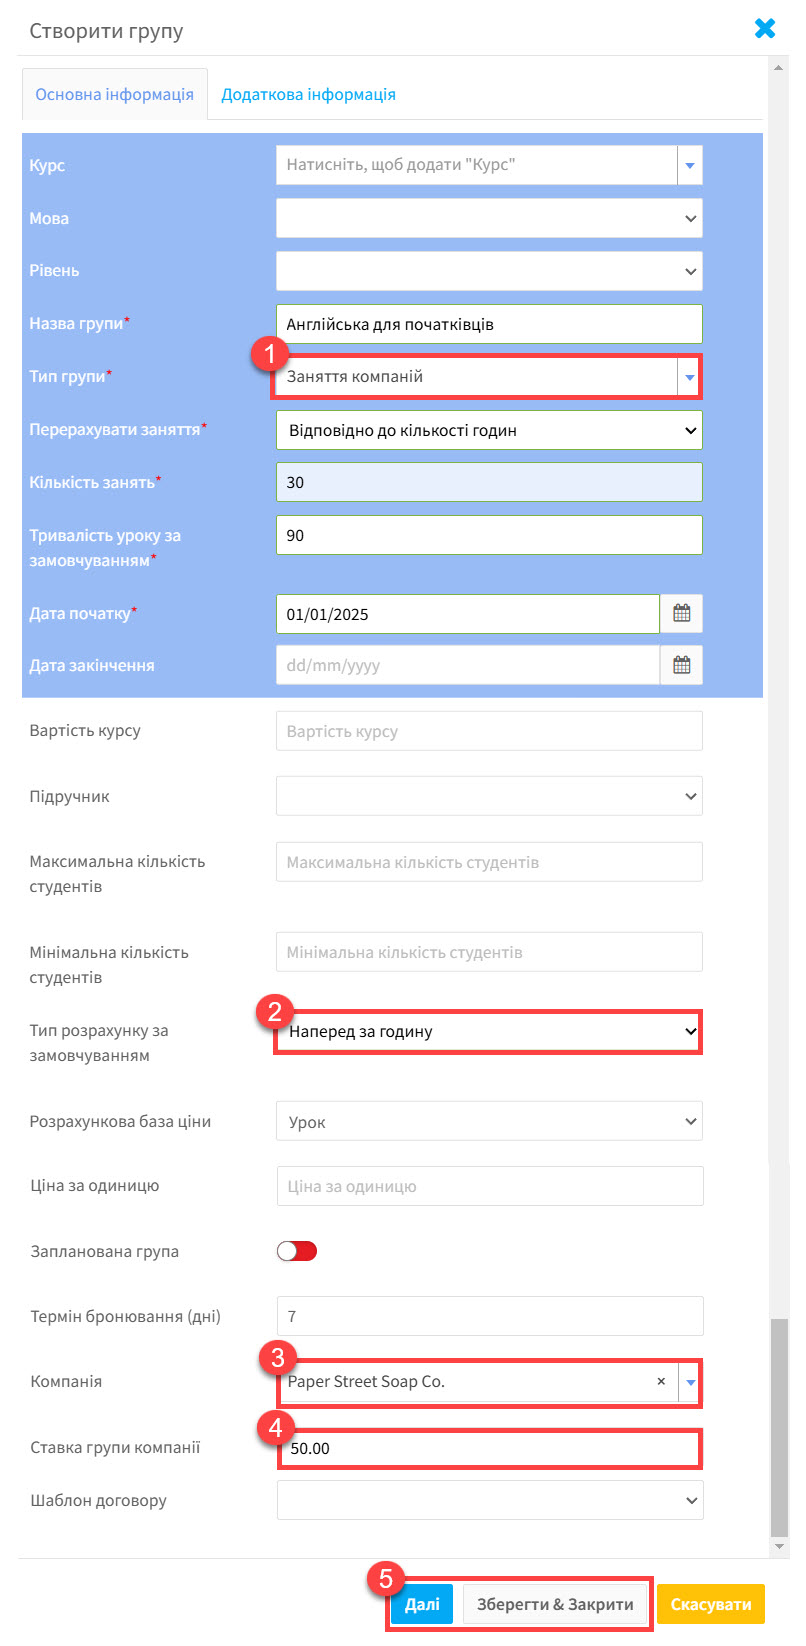Open the end date calendar picker

pyautogui.click(x=681, y=665)
